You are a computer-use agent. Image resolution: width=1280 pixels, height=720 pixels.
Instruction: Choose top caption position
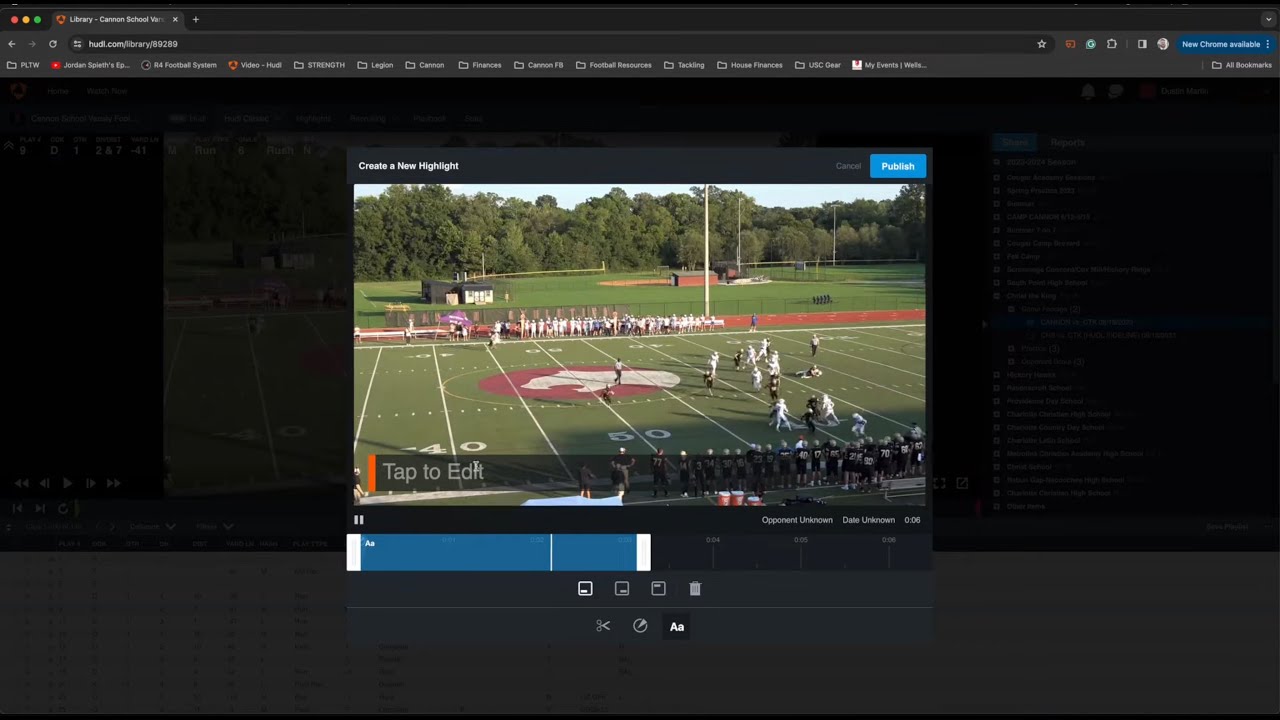[x=658, y=589]
